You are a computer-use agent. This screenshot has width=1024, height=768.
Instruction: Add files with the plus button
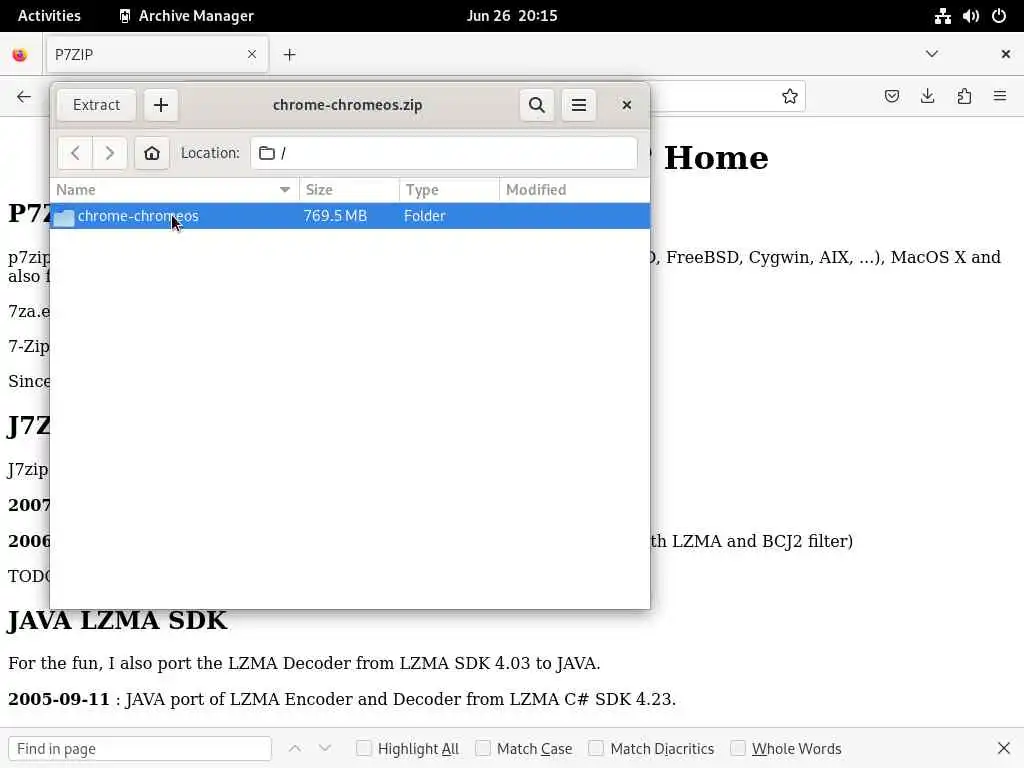[x=161, y=105]
